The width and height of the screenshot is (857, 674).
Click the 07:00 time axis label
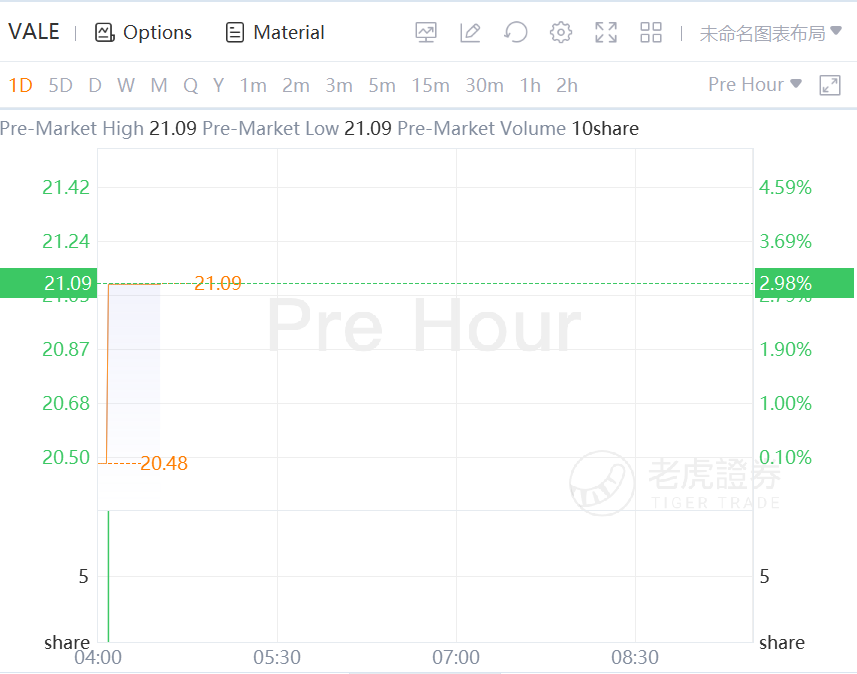pos(456,657)
